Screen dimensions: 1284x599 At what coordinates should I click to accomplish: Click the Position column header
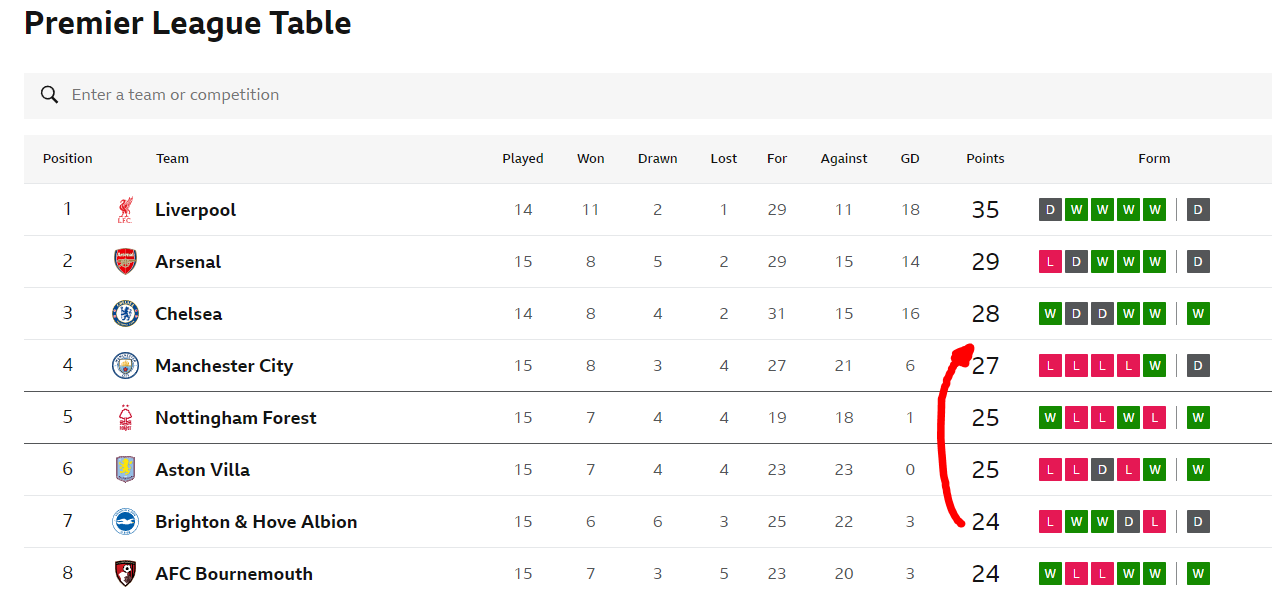68,159
